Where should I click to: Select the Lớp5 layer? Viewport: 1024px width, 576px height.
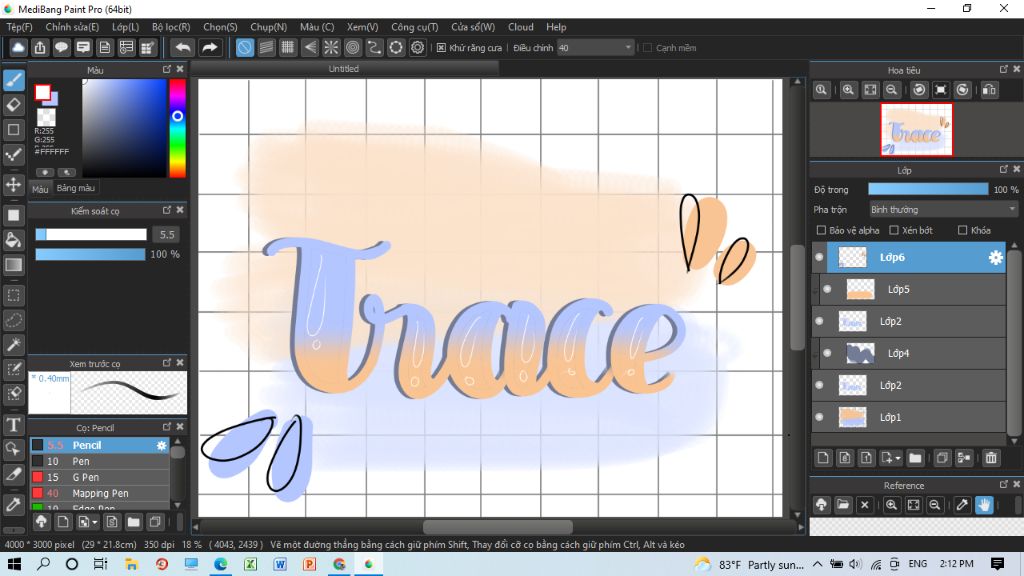912,289
